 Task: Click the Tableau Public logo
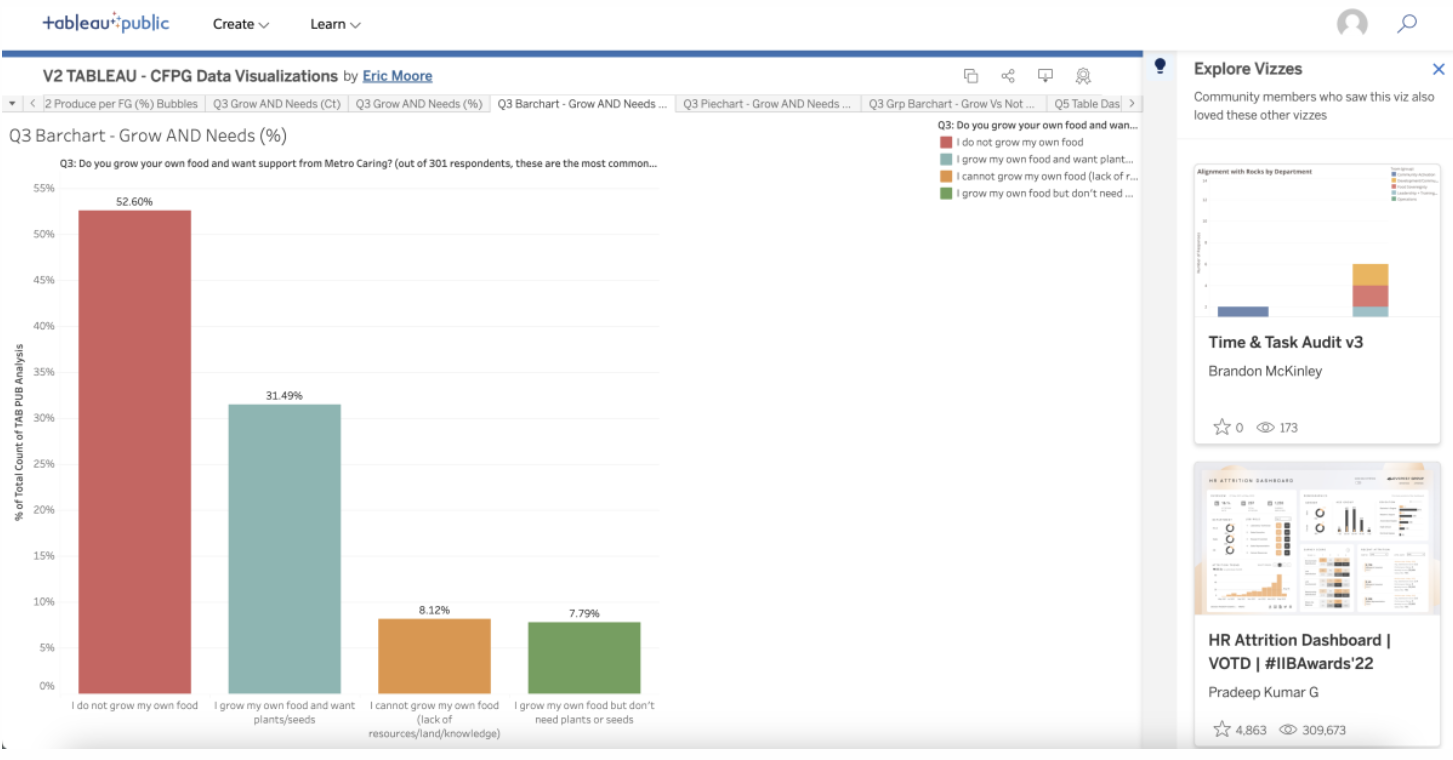pyautogui.click(x=104, y=23)
